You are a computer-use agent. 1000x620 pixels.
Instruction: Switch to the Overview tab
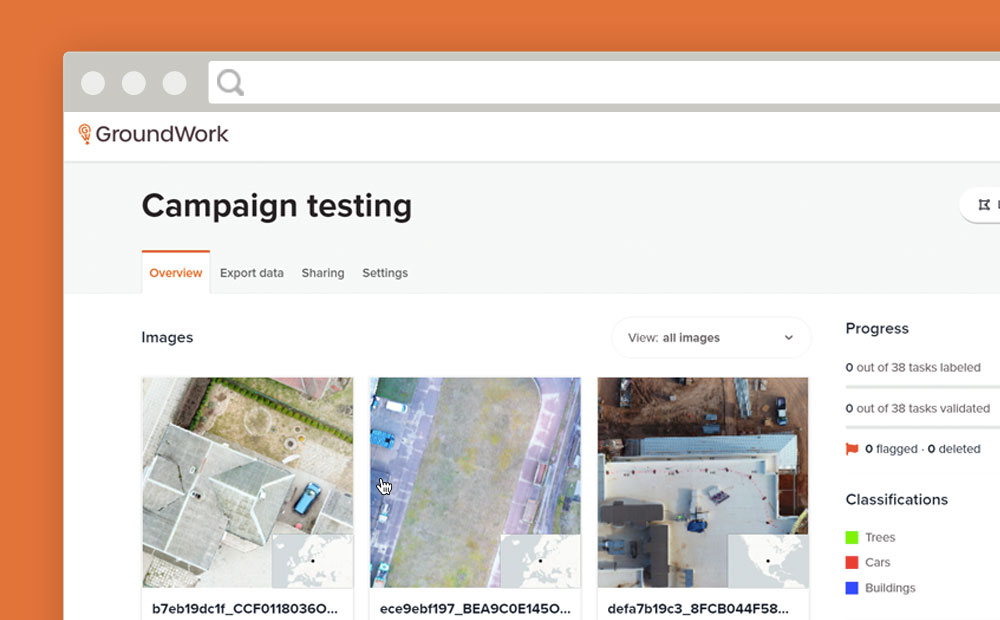pos(176,273)
